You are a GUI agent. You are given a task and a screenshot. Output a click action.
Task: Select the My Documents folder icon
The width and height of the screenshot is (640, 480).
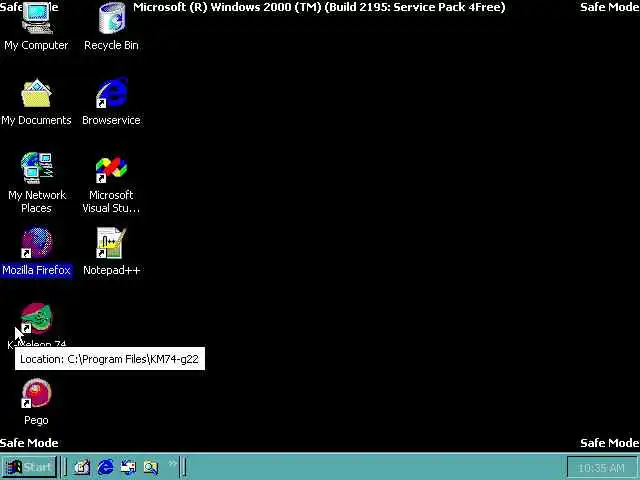tap(37, 93)
